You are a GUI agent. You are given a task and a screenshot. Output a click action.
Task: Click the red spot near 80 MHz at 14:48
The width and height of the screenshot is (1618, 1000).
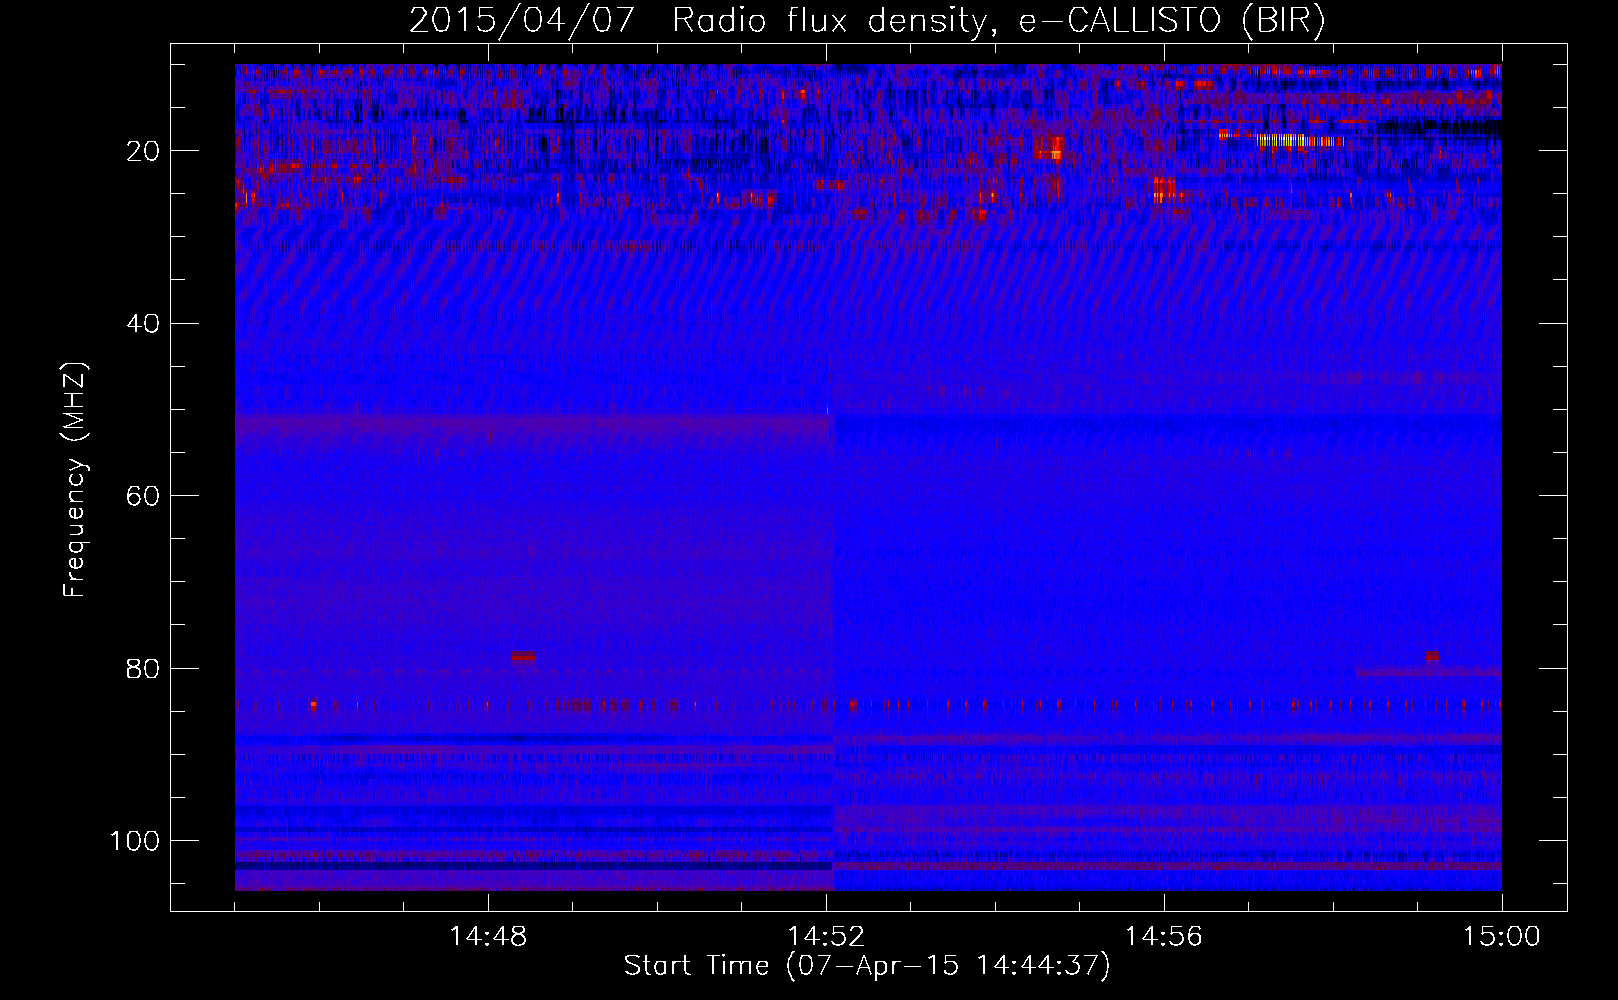[x=523, y=656]
